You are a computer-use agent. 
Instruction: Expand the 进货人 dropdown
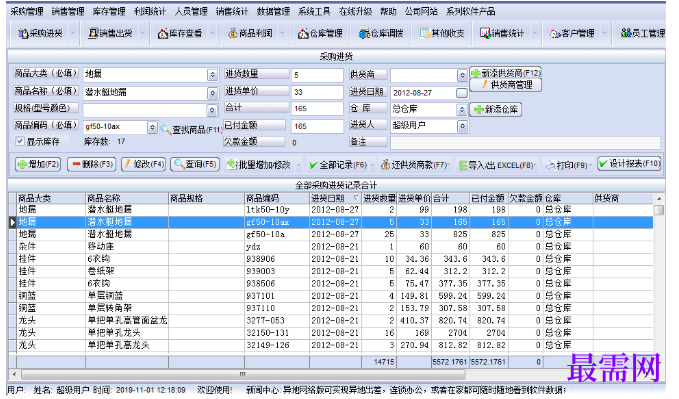(462, 126)
